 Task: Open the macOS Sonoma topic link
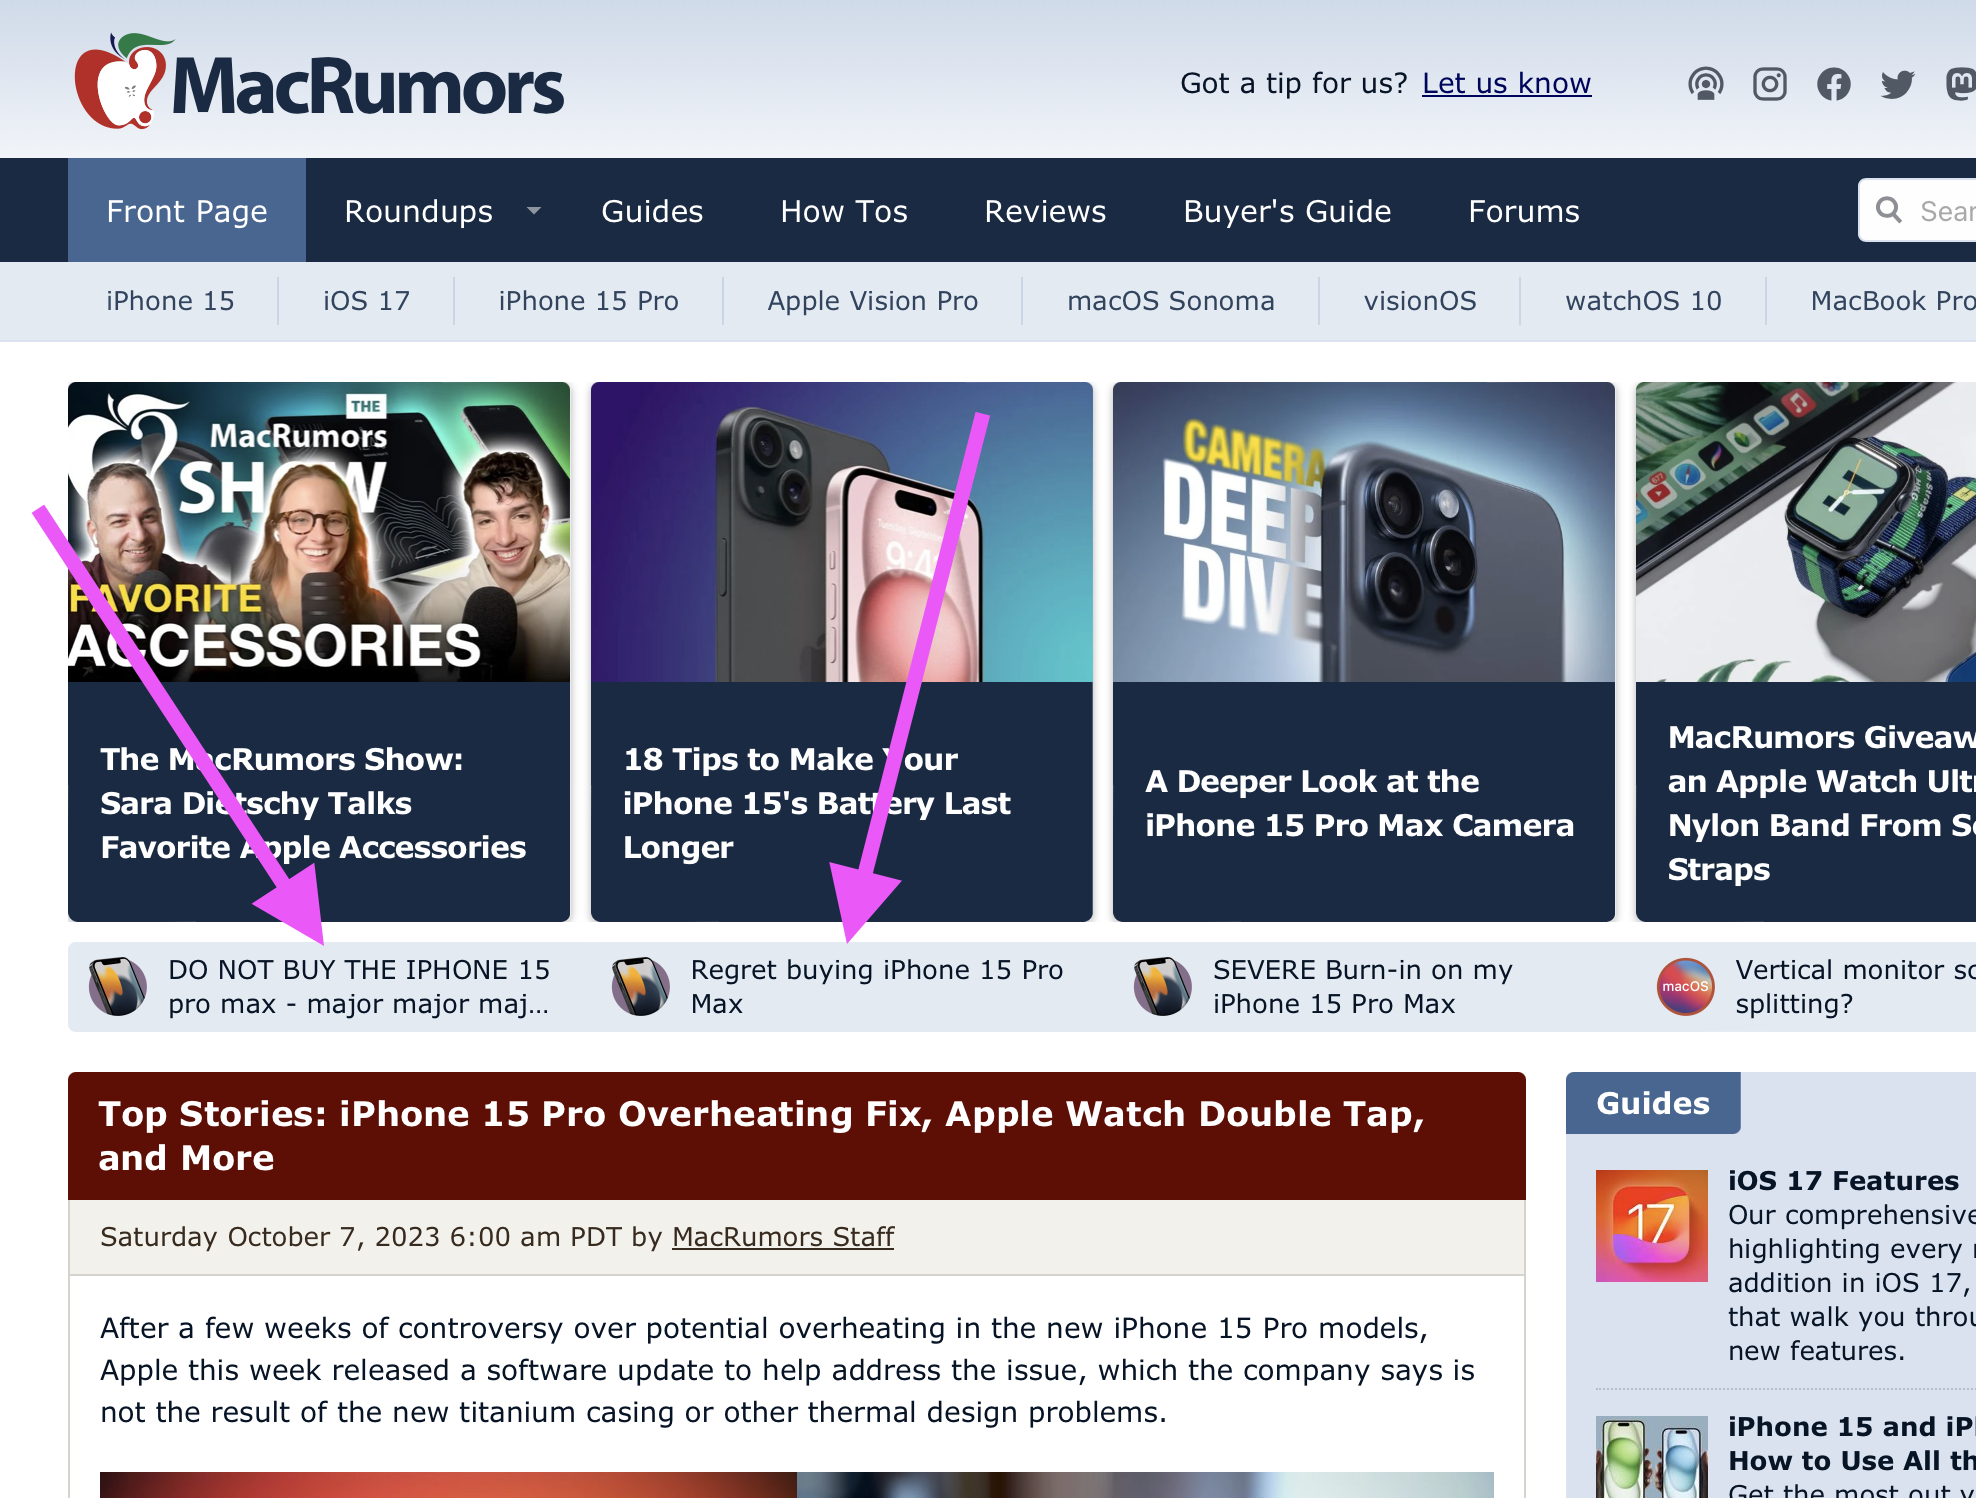(1170, 301)
